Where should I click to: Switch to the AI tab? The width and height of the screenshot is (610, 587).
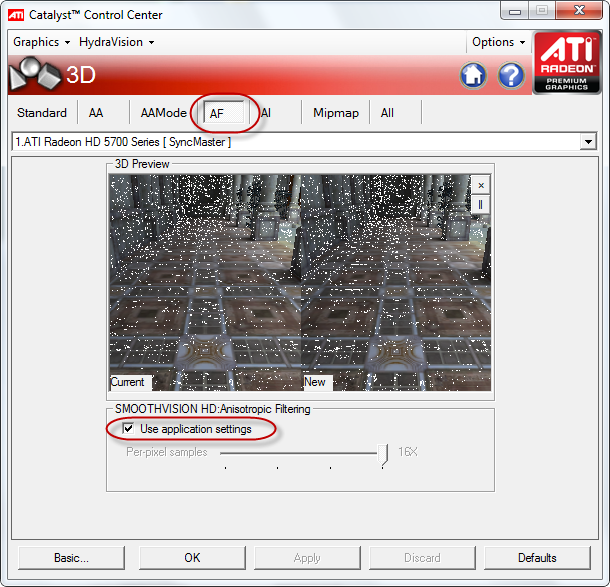coord(266,113)
